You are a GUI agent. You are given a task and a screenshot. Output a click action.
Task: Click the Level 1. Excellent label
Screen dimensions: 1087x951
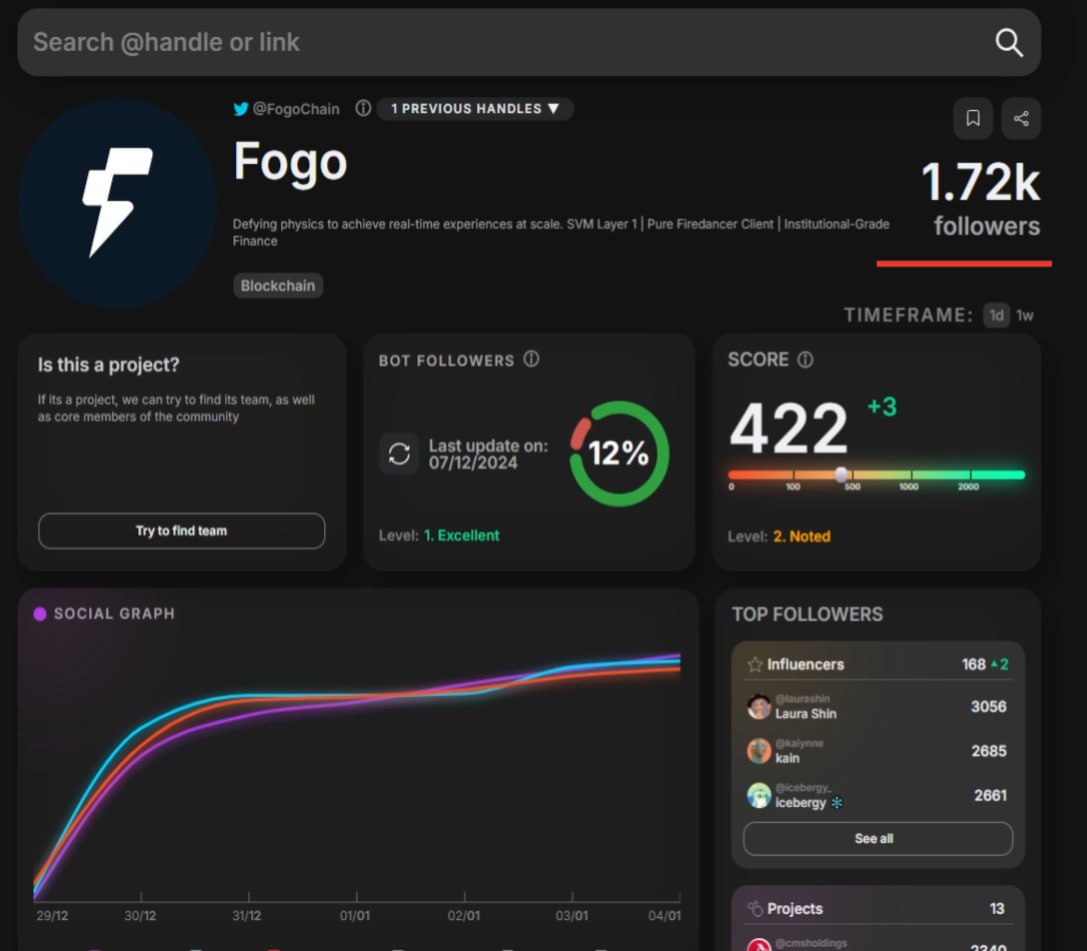[x=439, y=536]
